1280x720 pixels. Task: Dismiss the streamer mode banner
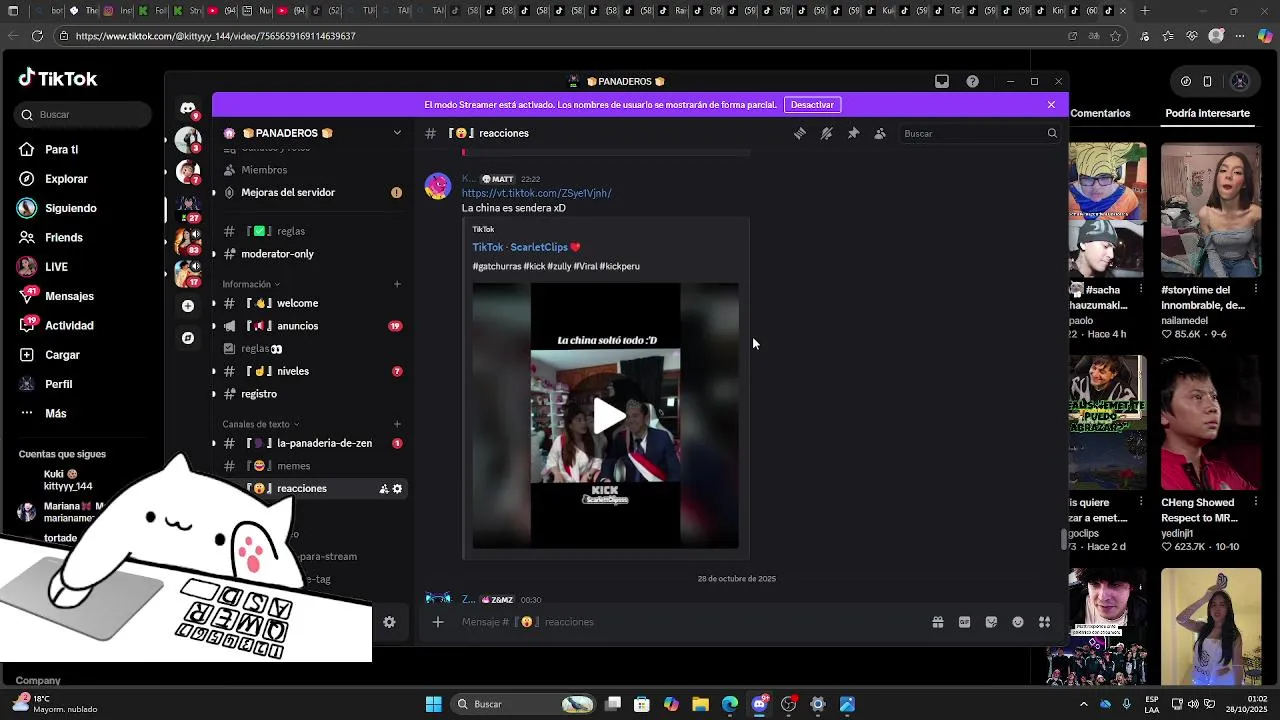[x=1051, y=105]
